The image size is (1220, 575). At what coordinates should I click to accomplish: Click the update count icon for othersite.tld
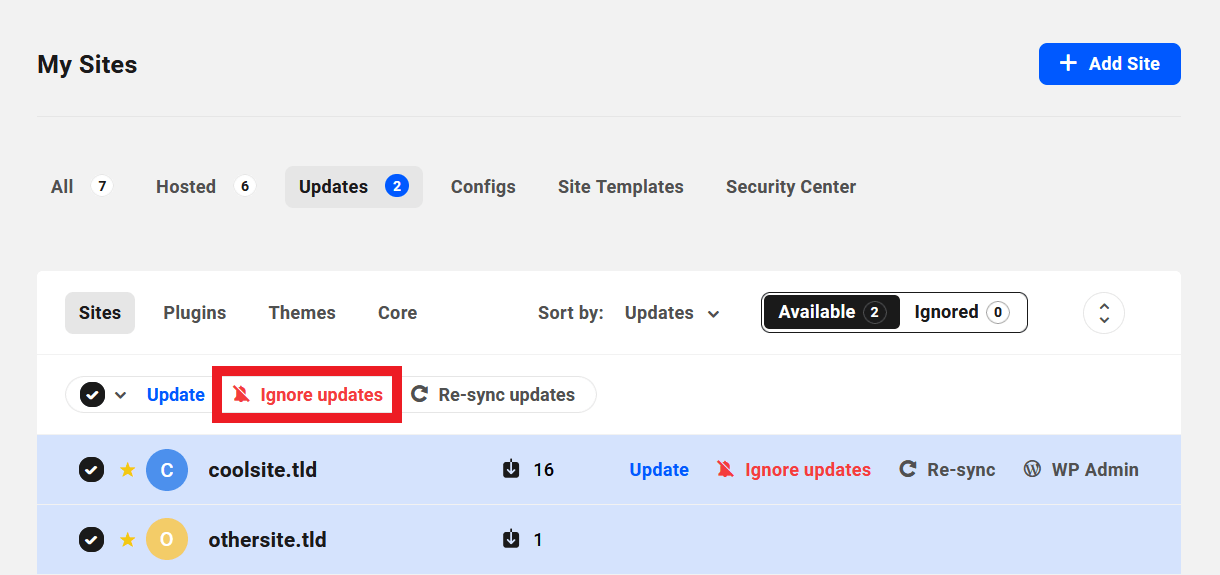click(x=511, y=540)
